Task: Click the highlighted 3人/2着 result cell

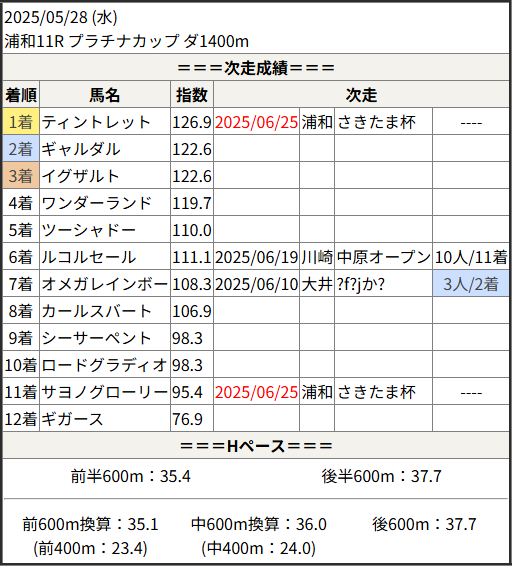Action: pyautogui.click(x=471, y=284)
